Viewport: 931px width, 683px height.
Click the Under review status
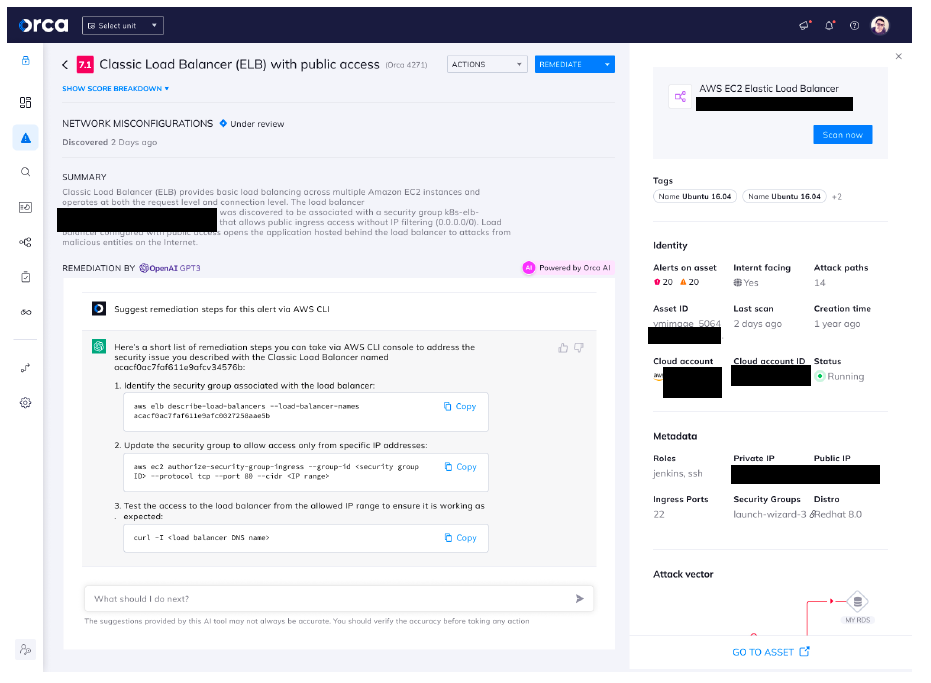(x=252, y=124)
